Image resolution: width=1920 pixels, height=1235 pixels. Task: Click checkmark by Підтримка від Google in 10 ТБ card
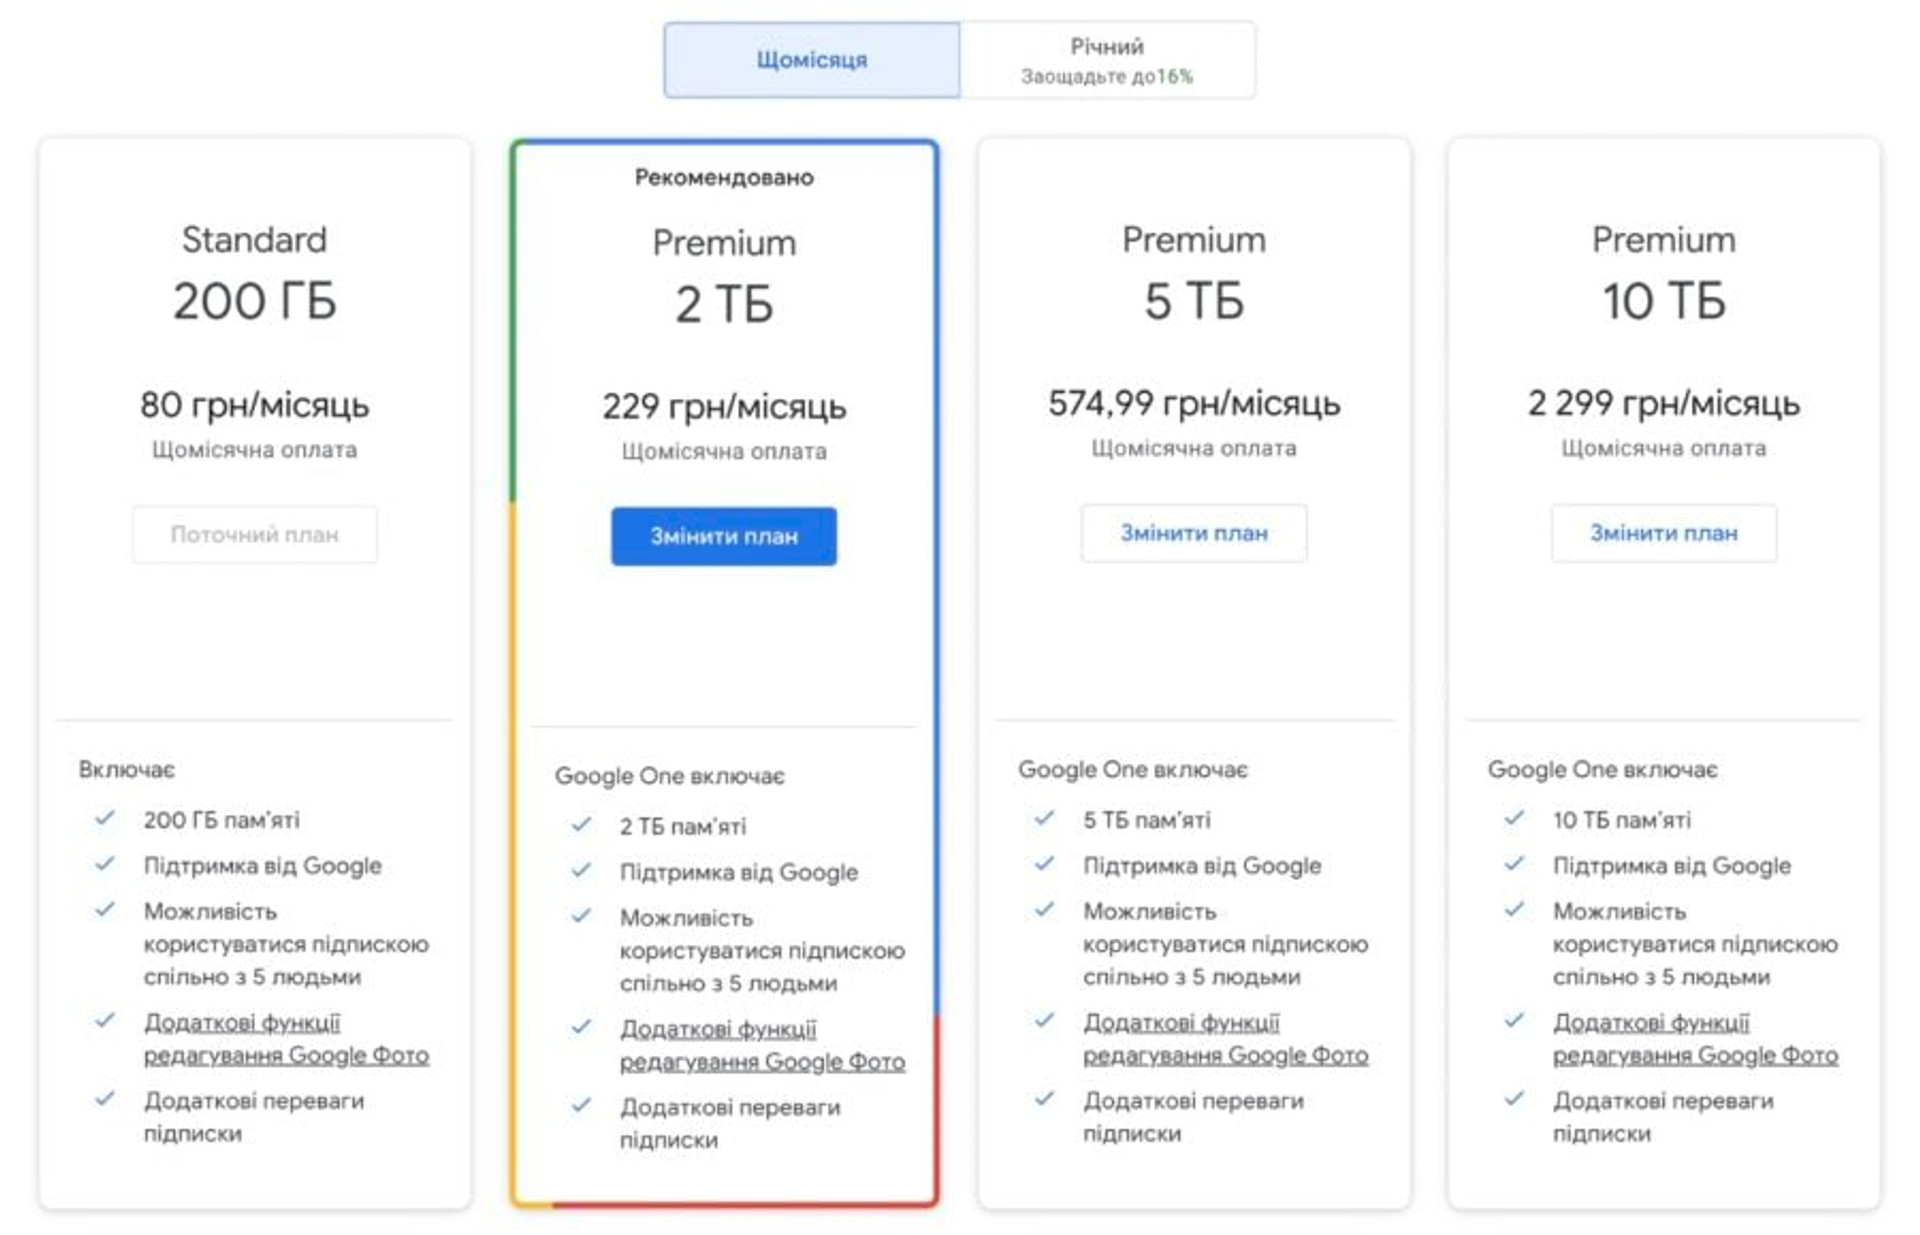pyautogui.click(x=1514, y=863)
